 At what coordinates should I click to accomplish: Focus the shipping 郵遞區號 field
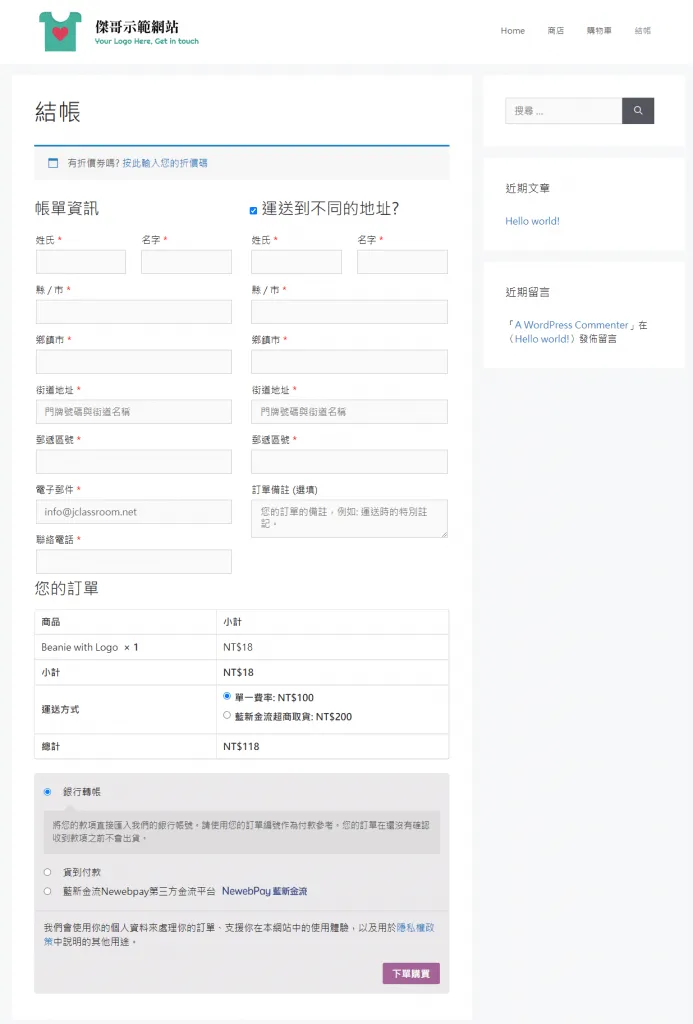click(349, 462)
